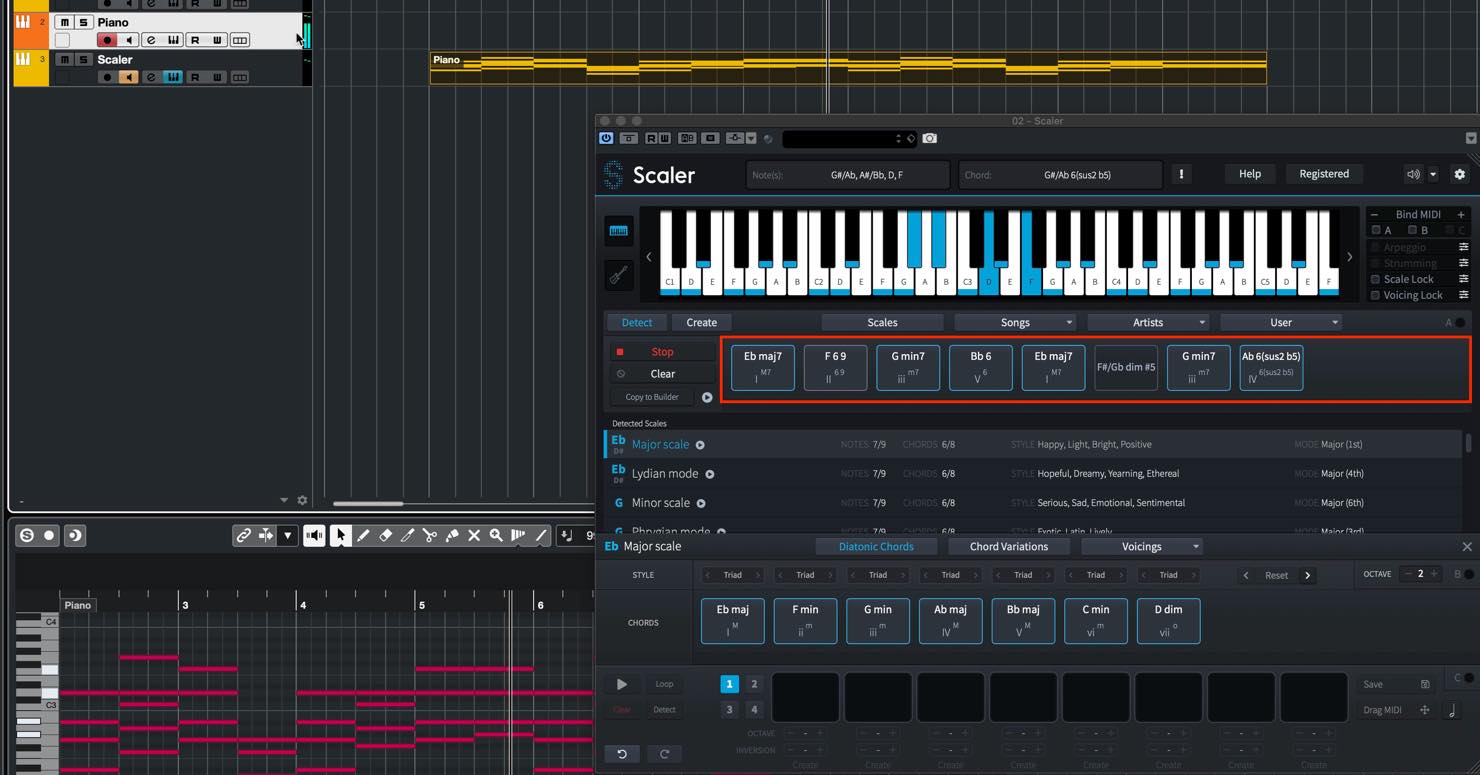Select the Line tool in editor toolbar
Viewport: 1480px width, 775px height.
(541, 536)
